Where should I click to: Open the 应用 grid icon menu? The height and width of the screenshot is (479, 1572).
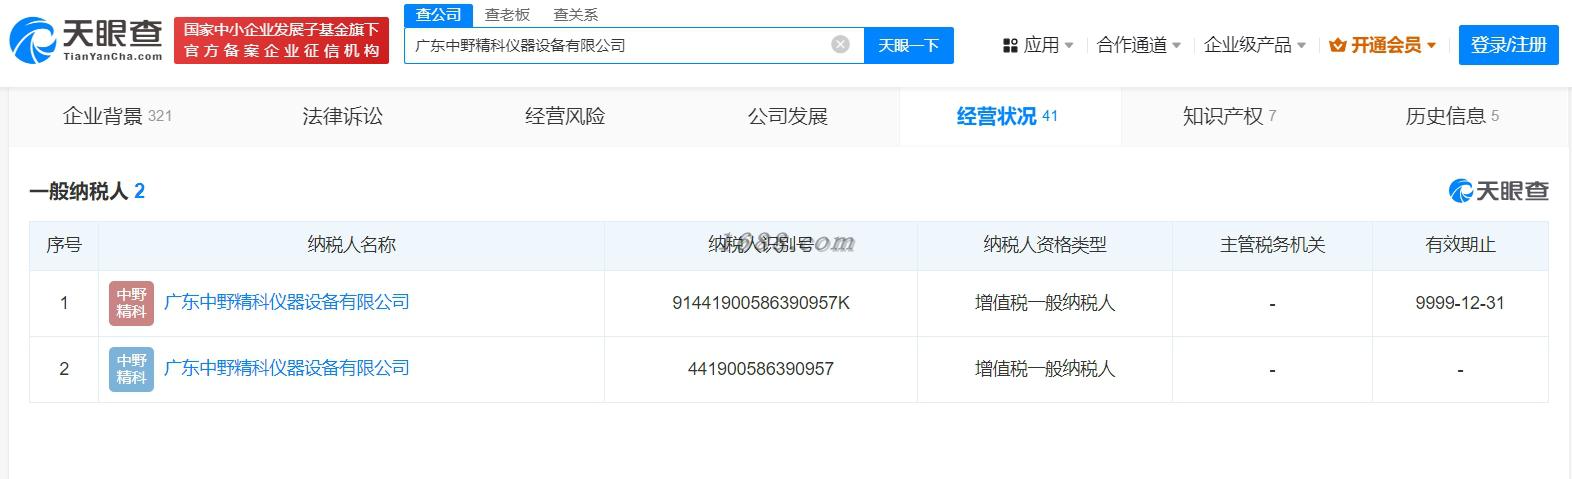[x=1010, y=45]
